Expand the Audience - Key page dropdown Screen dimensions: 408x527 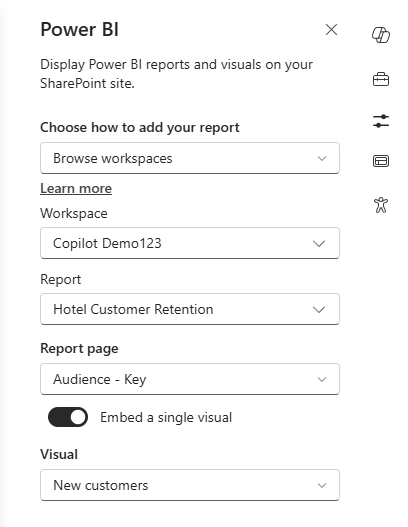(x=190, y=379)
